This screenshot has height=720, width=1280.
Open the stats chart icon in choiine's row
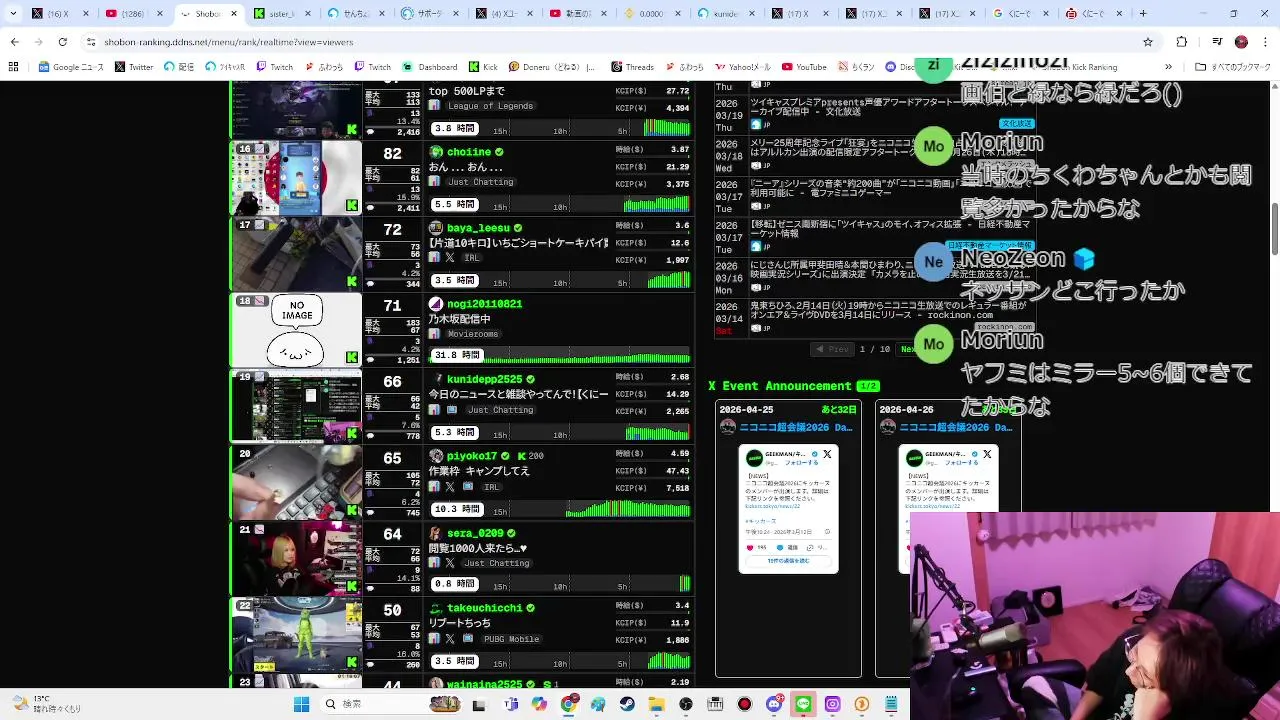coord(434,182)
